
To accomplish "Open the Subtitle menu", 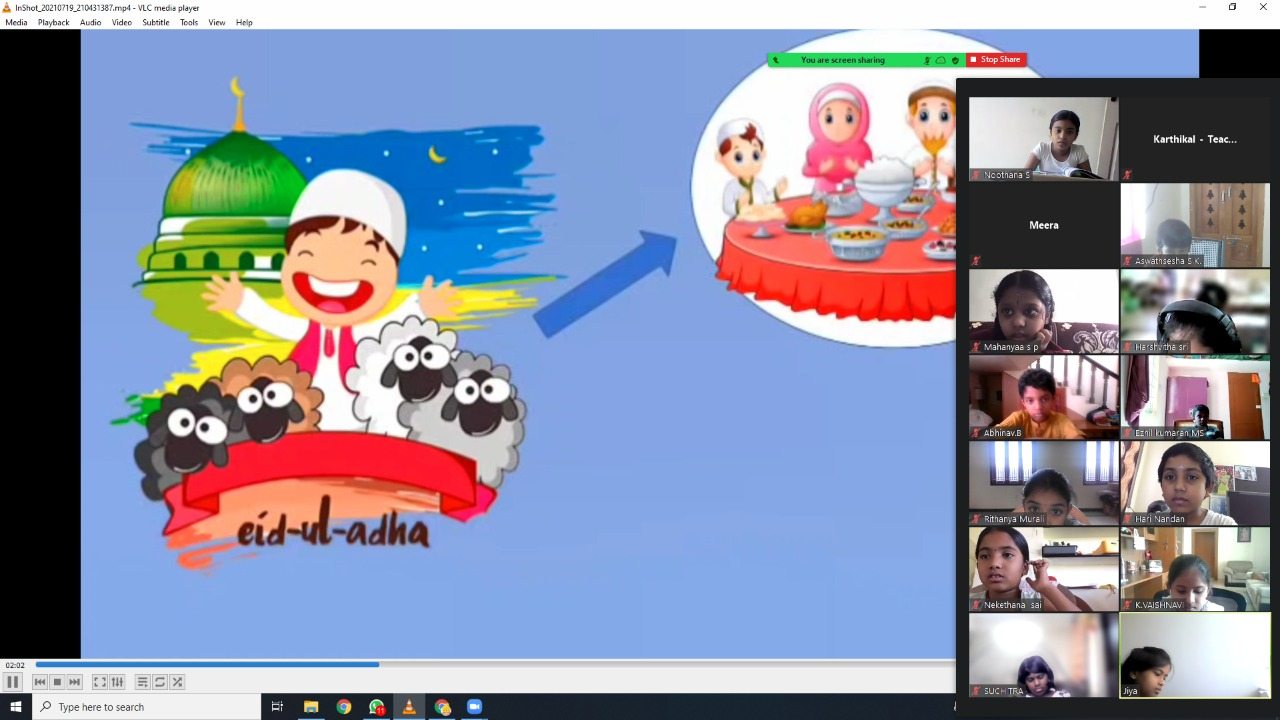I will tap(156, 22).
